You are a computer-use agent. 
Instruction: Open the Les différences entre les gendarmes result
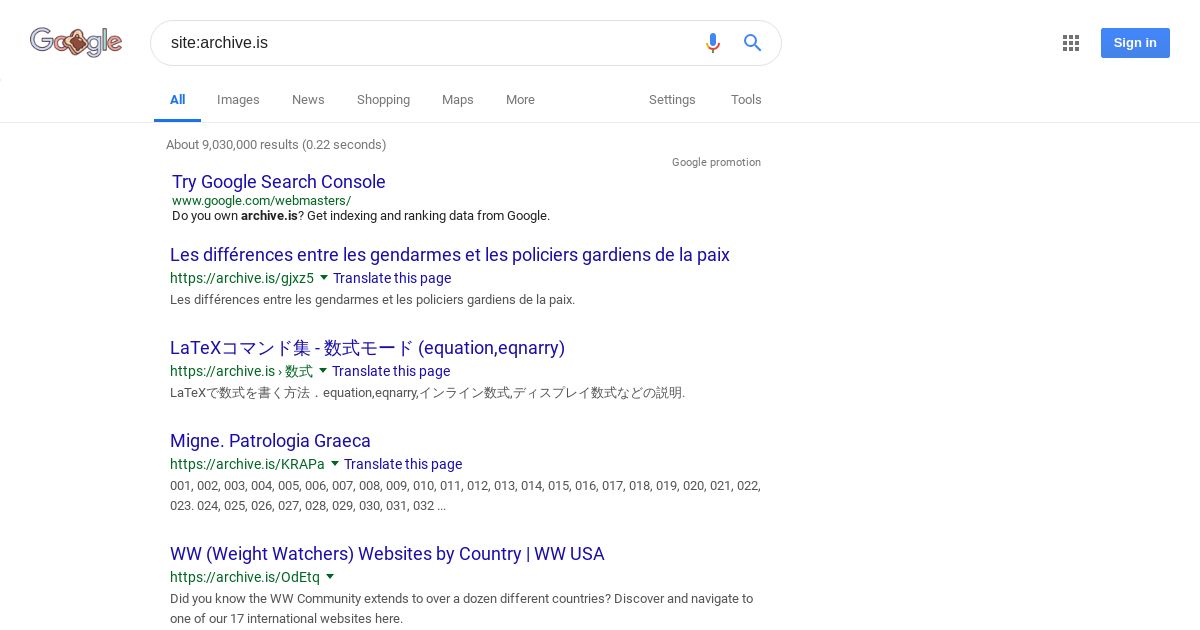point(450,255)
